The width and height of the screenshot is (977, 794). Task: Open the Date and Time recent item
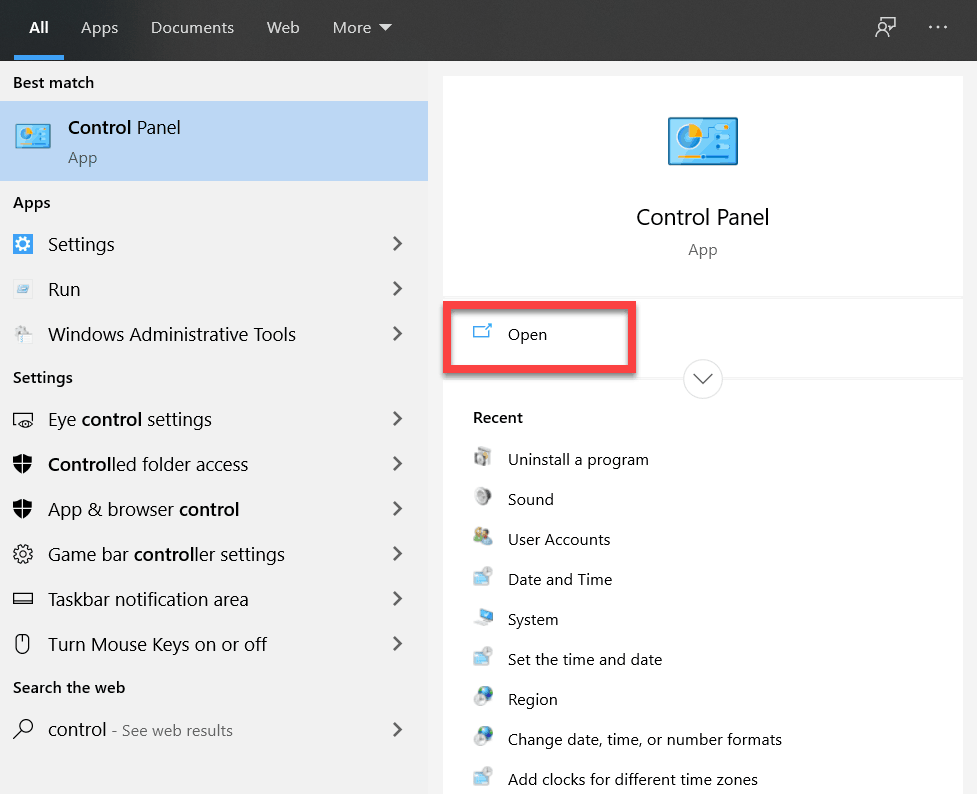pos(560,580)
